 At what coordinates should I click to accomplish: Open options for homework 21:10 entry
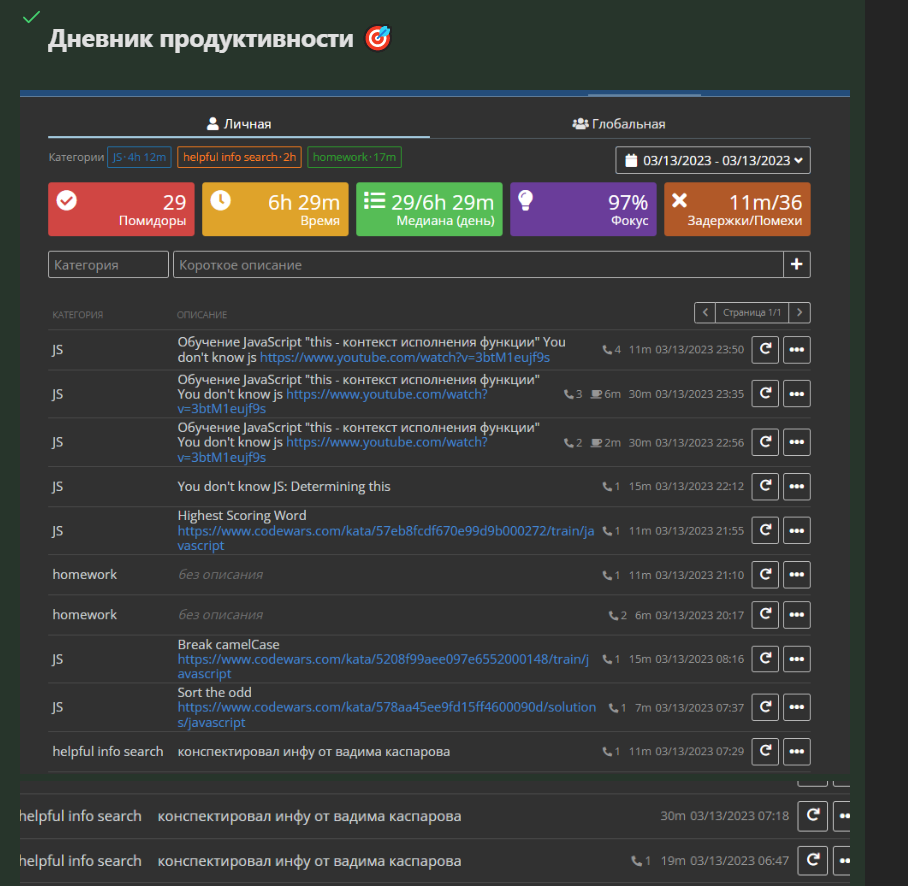[797, 575]
